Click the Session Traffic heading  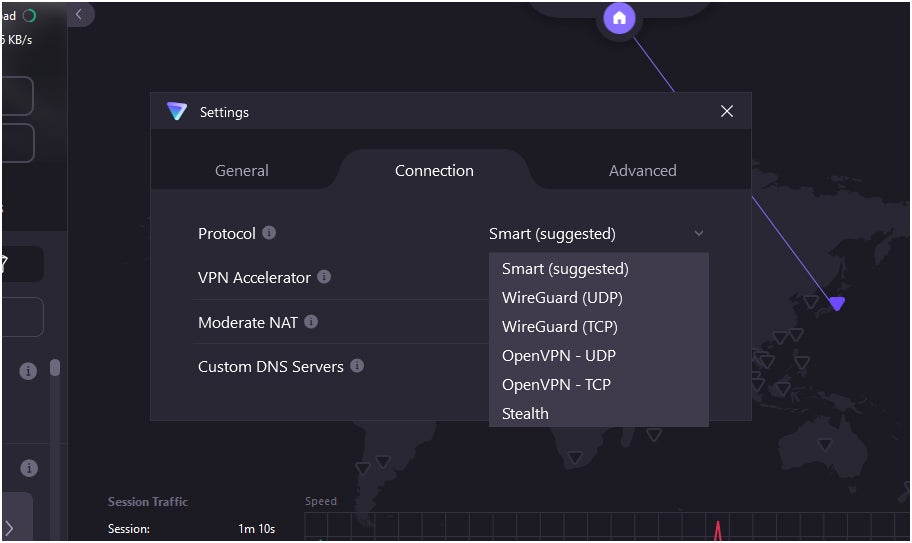pos(148,502)
